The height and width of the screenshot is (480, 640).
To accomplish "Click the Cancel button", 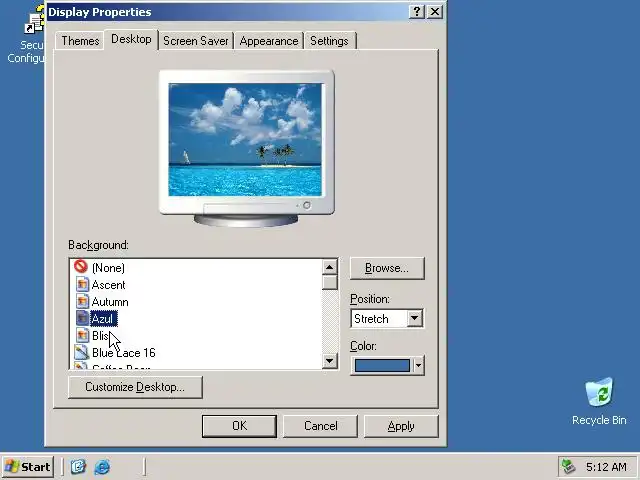I will (320, 426).
